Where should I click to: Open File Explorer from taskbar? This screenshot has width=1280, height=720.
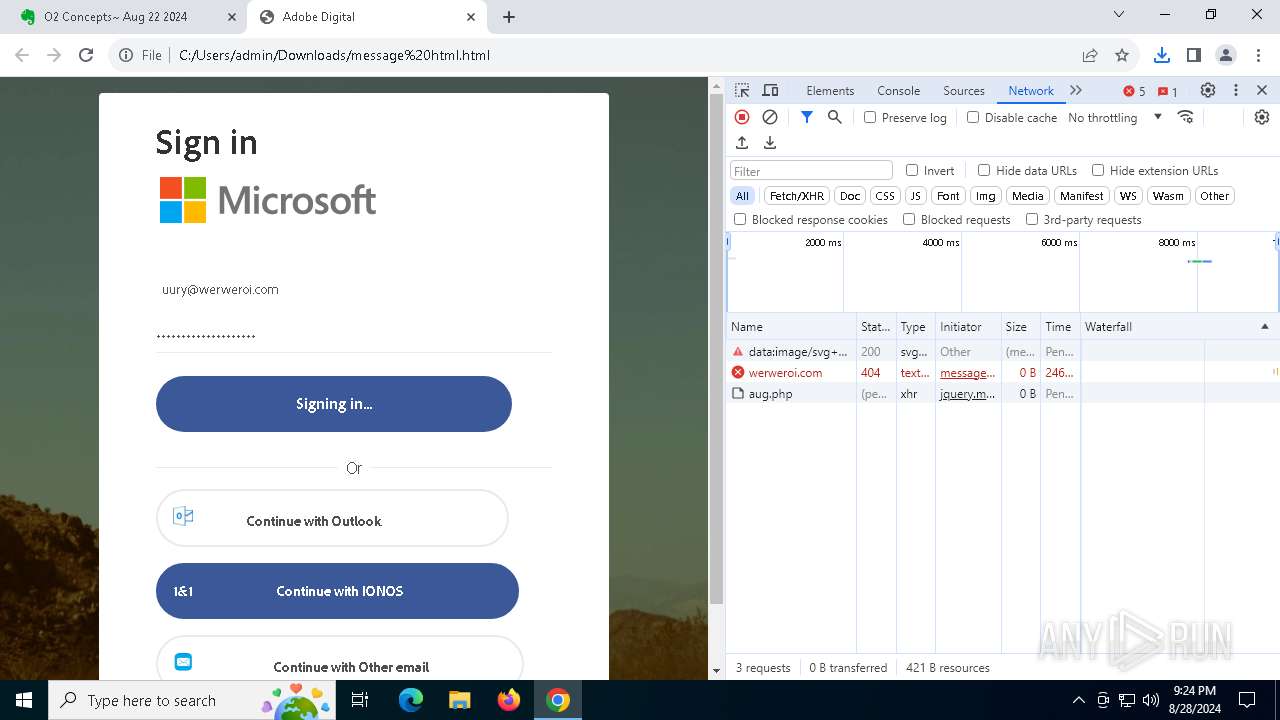click(x=460, y=700)
